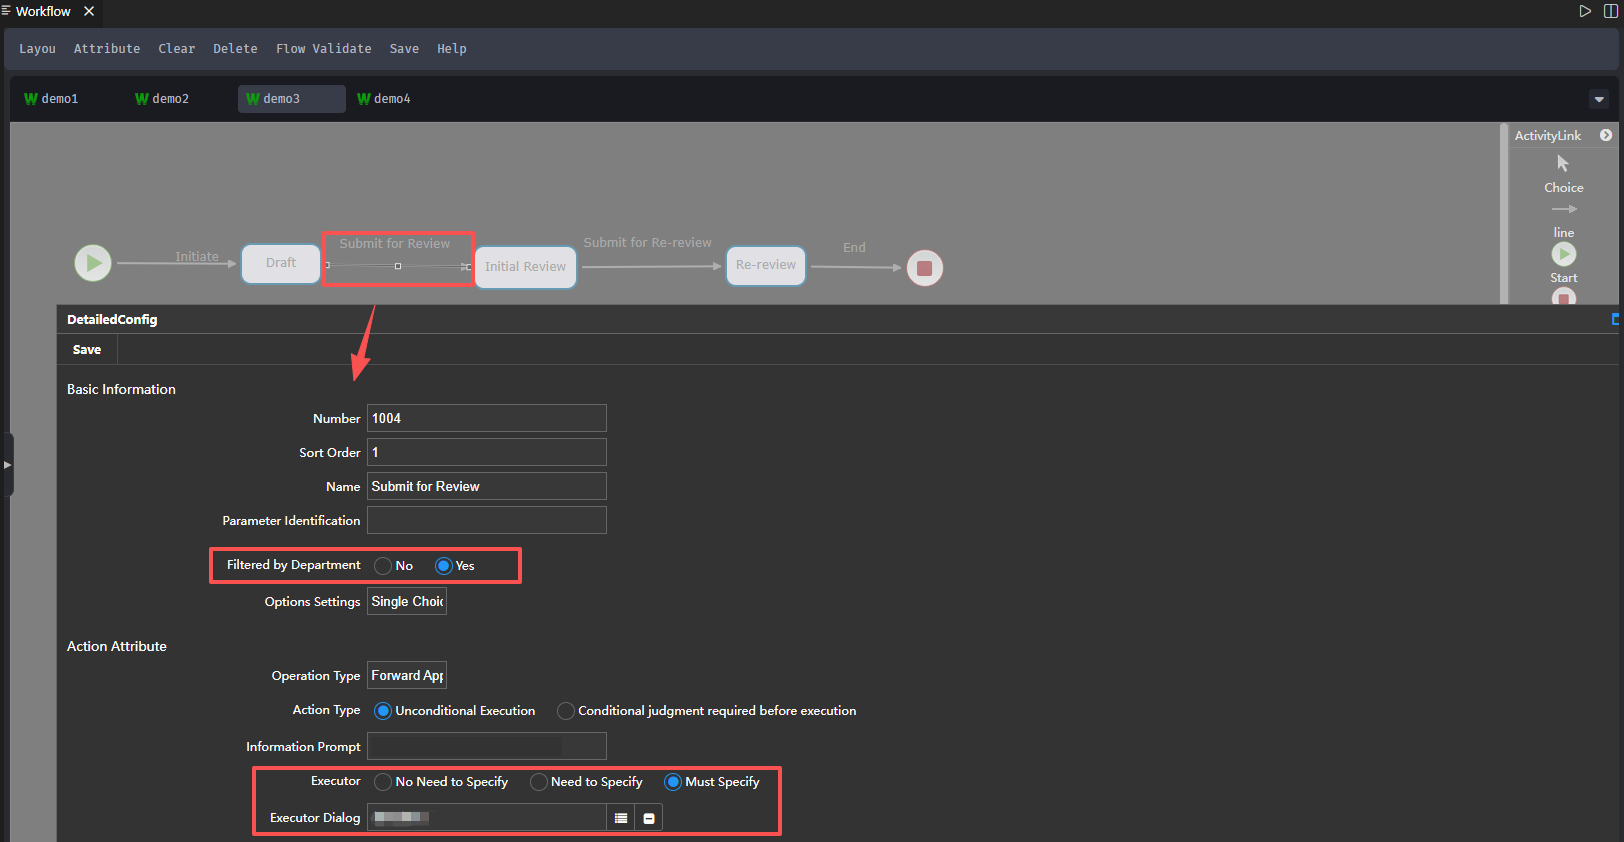Select the Initial Review activity node
The height and width of the screenshot is (842, 1624).
coord(525,267)
